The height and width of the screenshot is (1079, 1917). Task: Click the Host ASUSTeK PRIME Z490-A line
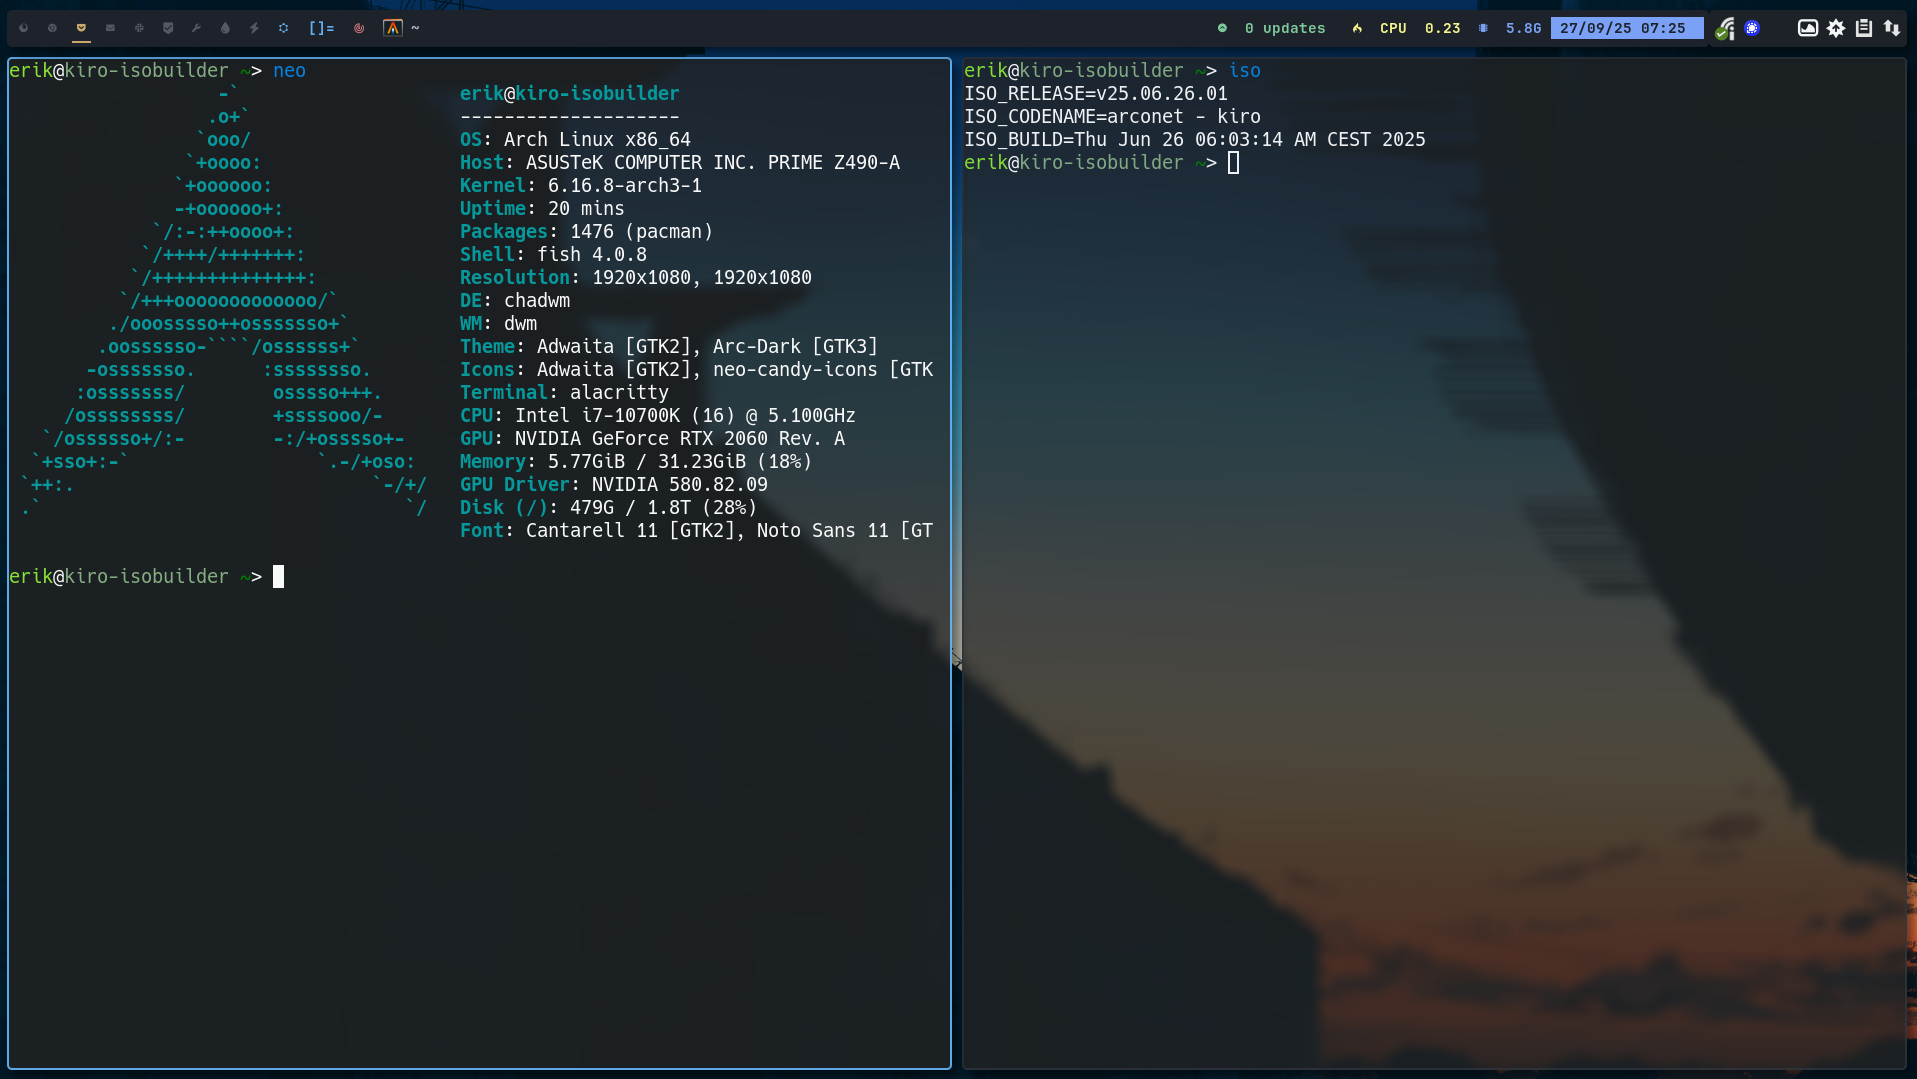point(680,162)
